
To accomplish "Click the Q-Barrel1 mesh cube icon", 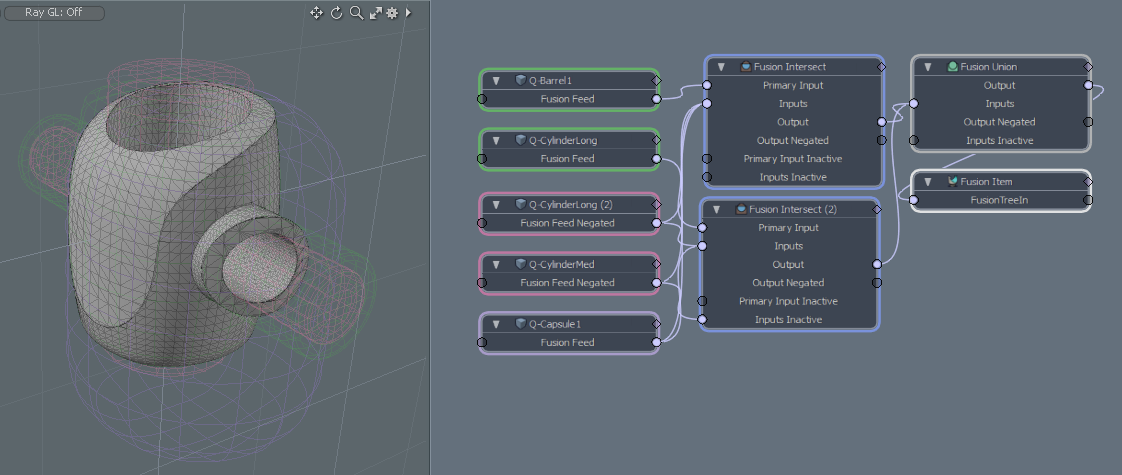I will pyautogui.click(x=521, y=80).
